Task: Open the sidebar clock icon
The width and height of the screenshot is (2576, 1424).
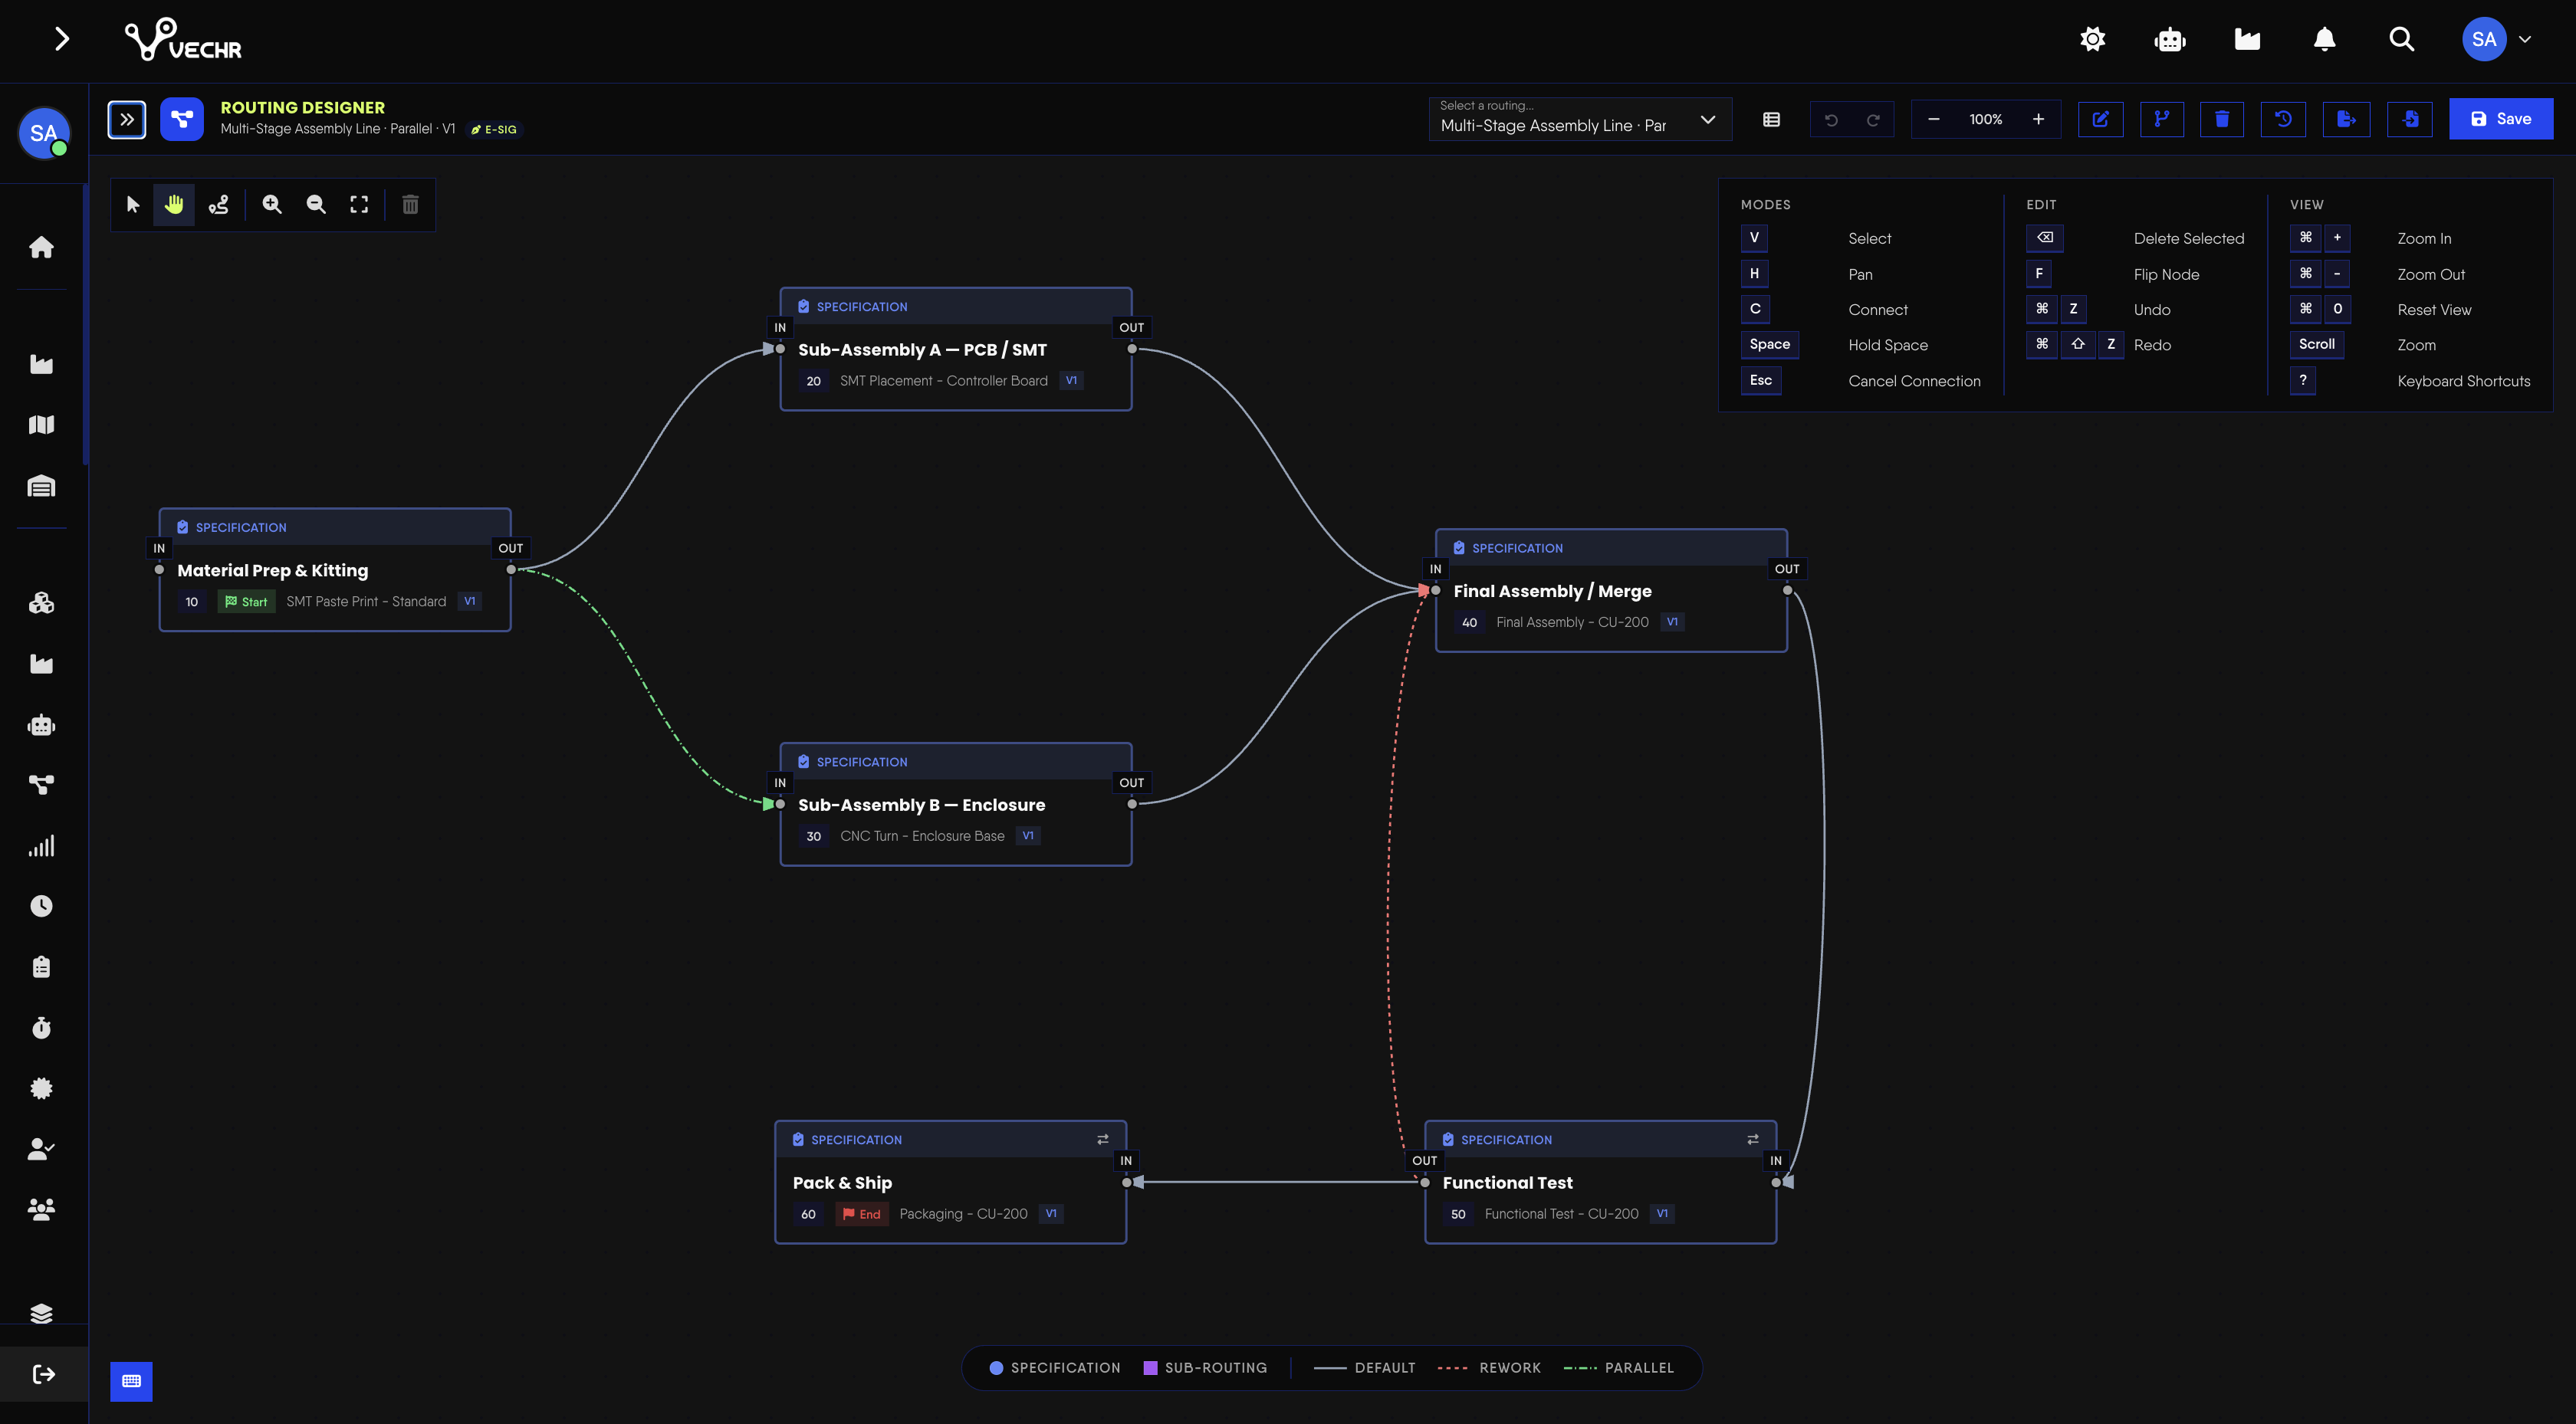Action: coord(41,906)
